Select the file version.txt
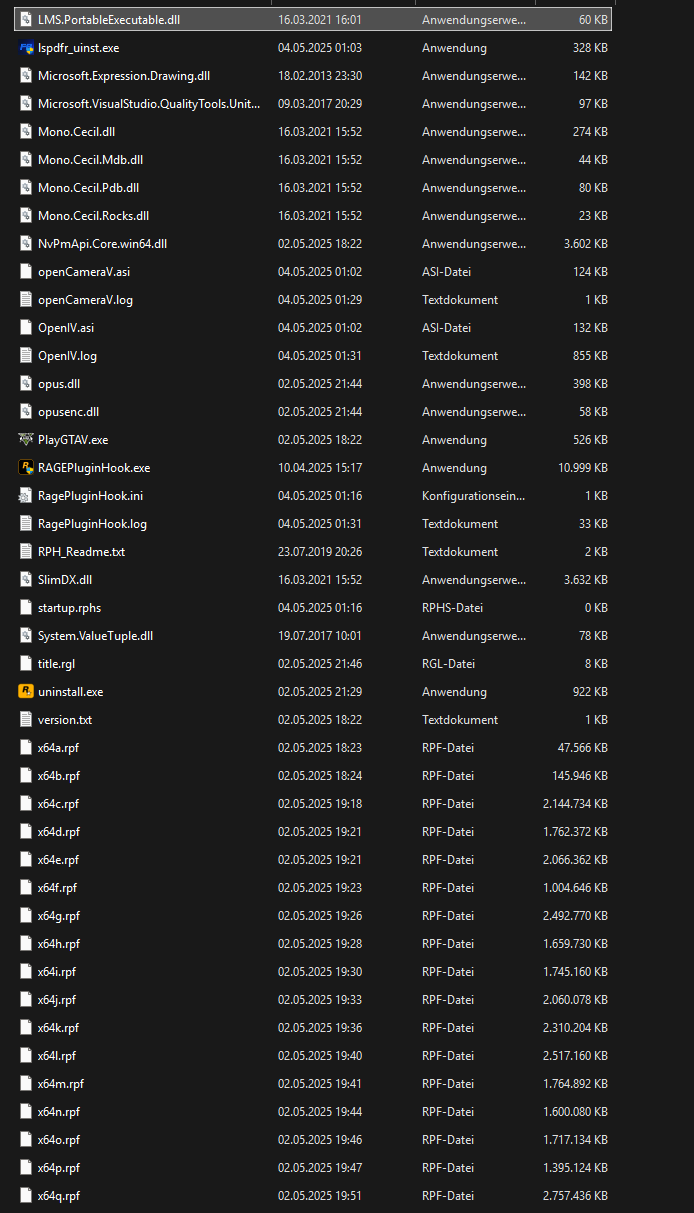This screenshot has width=694, height=1213. point(65,720)
